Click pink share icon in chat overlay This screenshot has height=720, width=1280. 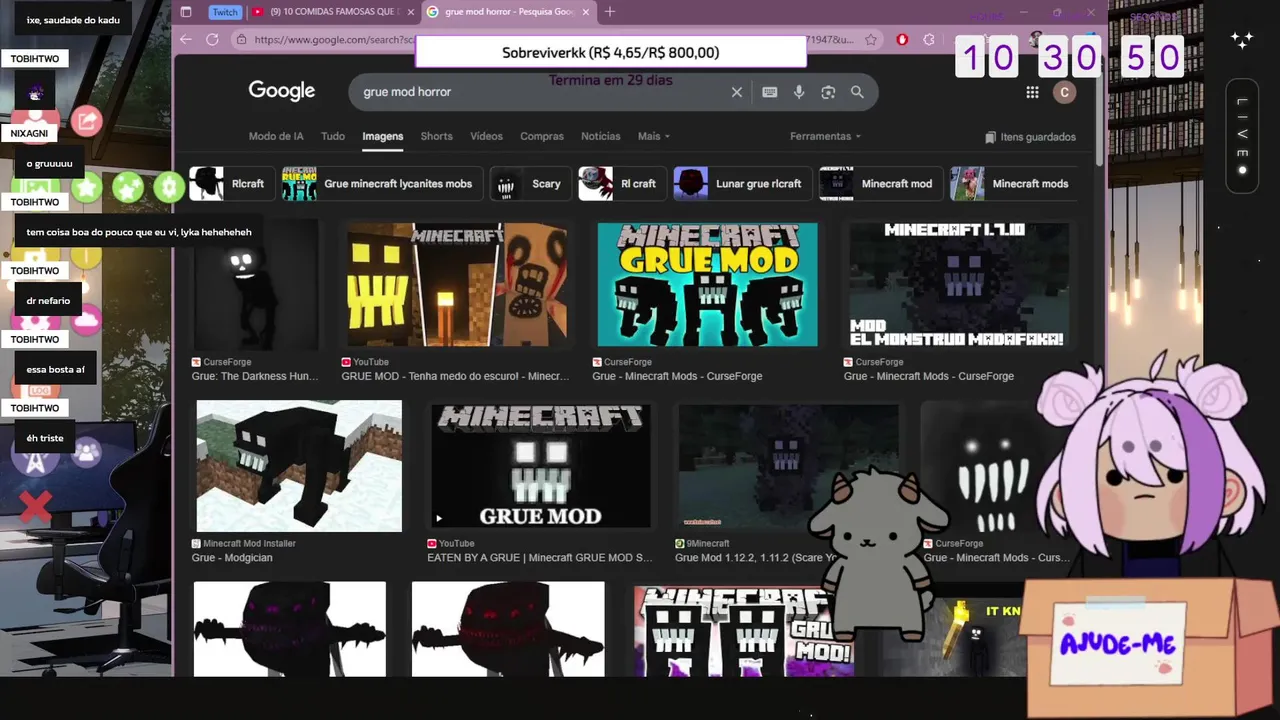click(x=87, y=121)
